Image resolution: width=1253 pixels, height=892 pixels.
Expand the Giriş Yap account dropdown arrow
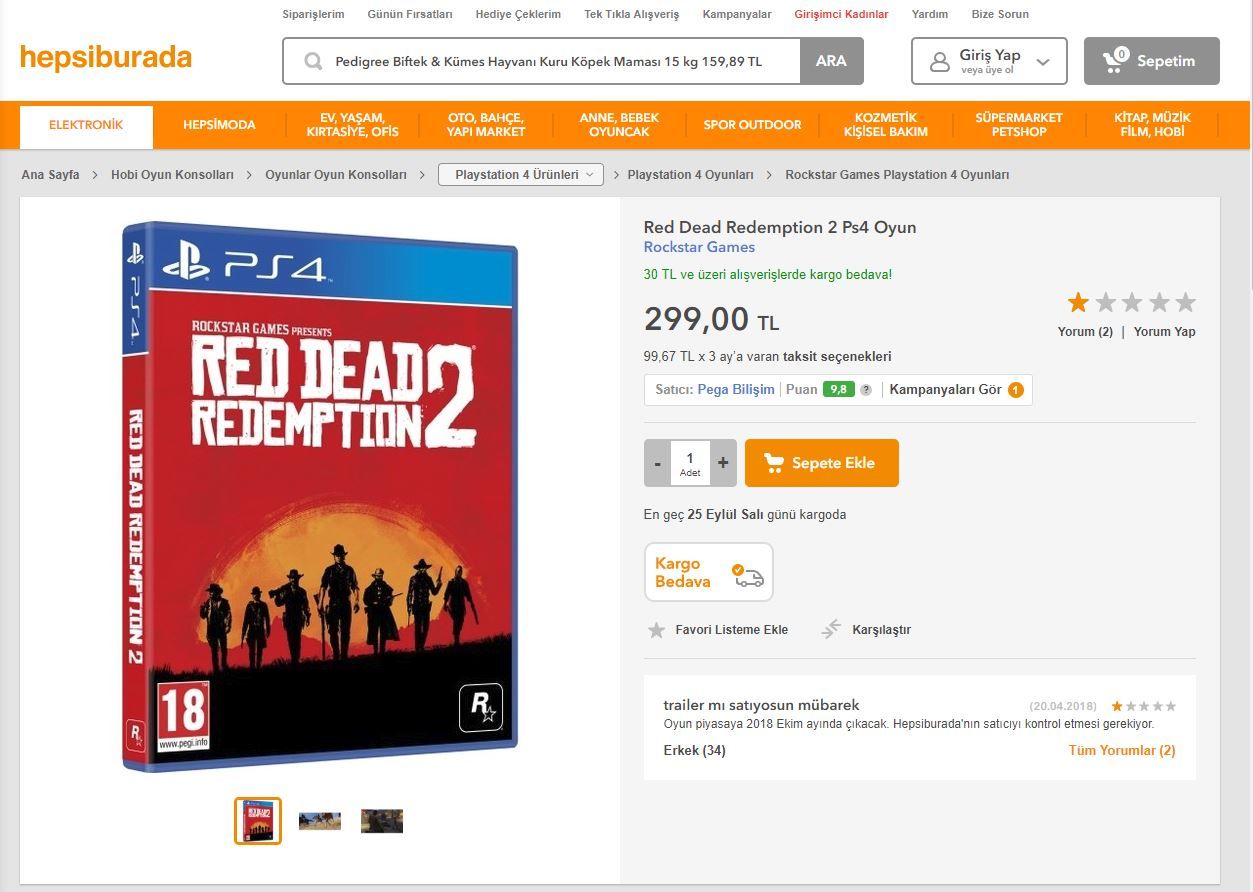click(x=1043, y=61)
